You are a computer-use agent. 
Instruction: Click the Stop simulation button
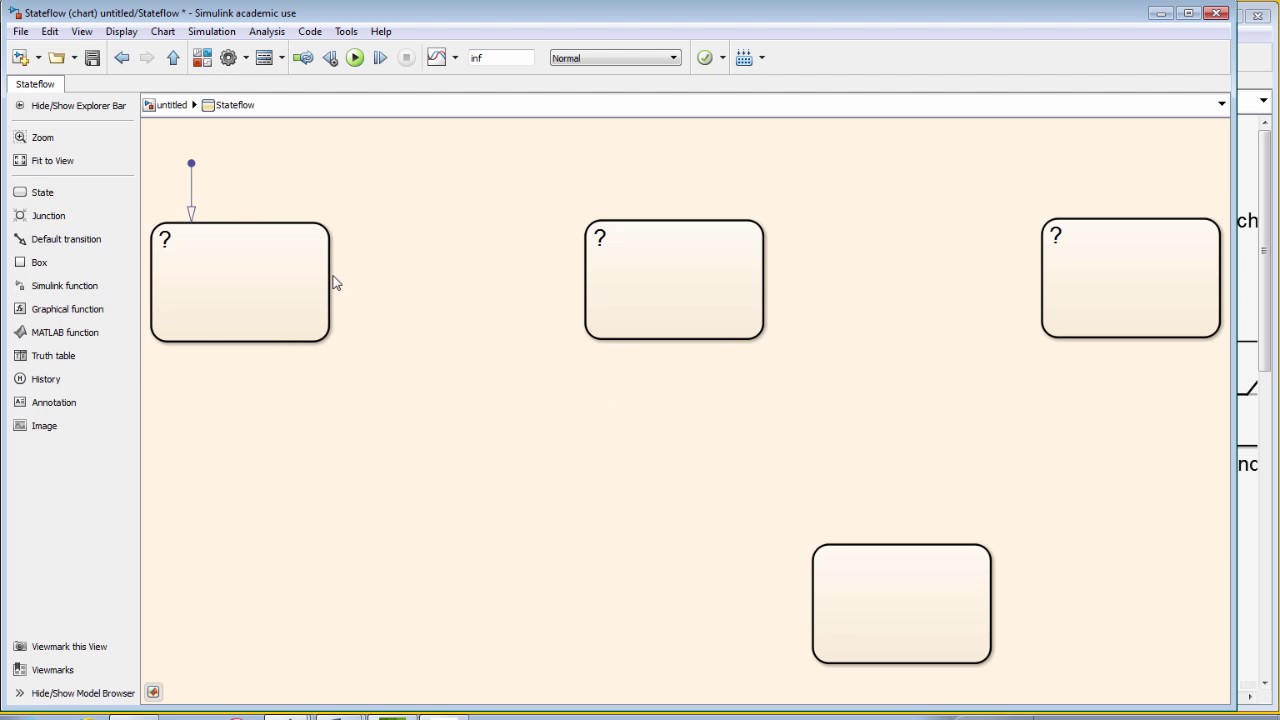tap(406, 58)
